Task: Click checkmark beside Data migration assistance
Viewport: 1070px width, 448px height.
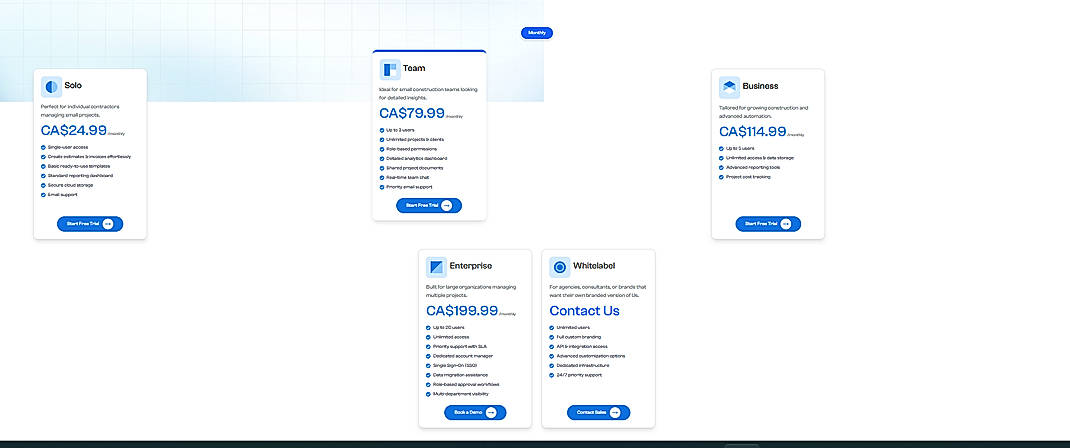Action: [429, 375]
